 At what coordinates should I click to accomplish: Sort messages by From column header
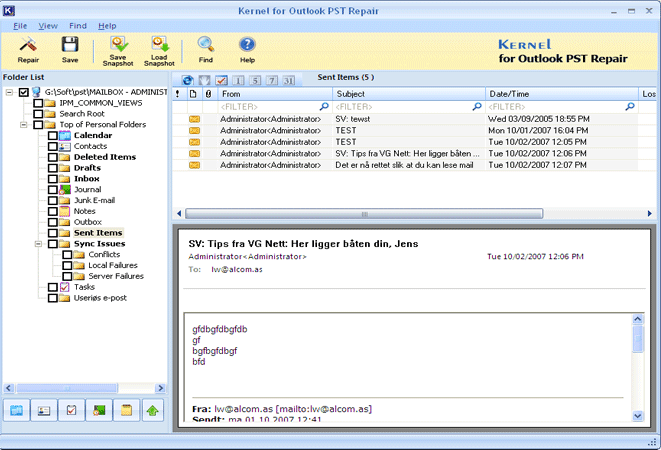tap(275, 94)
